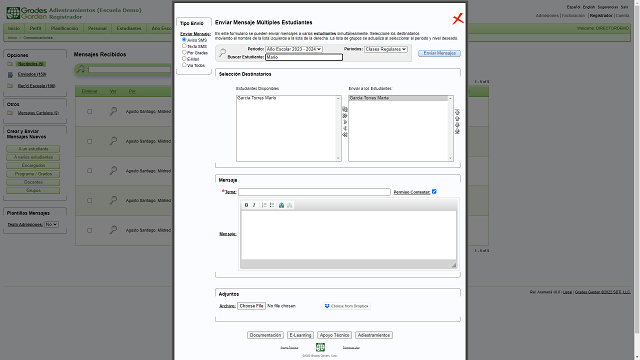Click the single right arrow transfer icon
This screenshot has height=360, width=640.
click(x=345, y=122)
